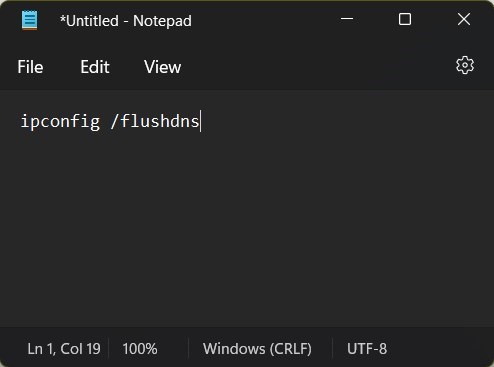Place cursor in space between ipconfig and /flushdns

[105, 121]
